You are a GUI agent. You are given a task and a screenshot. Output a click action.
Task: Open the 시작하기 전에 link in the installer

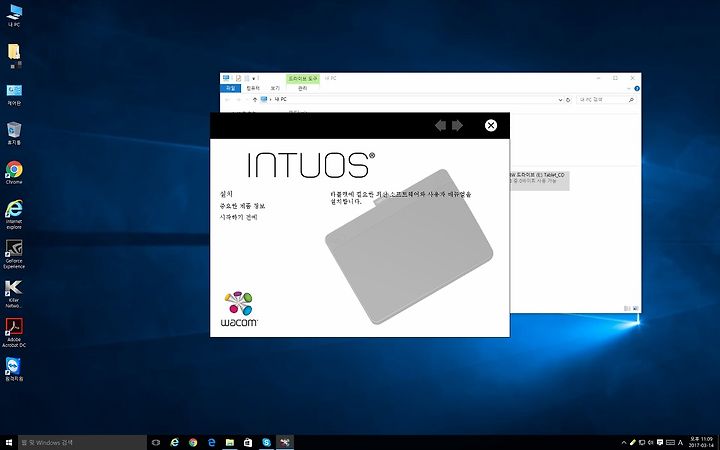239,217
